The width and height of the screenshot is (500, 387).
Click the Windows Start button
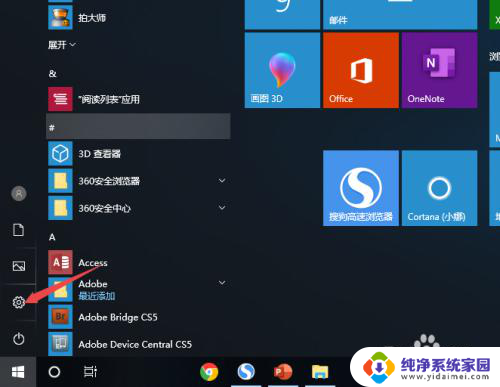point(18,372)
